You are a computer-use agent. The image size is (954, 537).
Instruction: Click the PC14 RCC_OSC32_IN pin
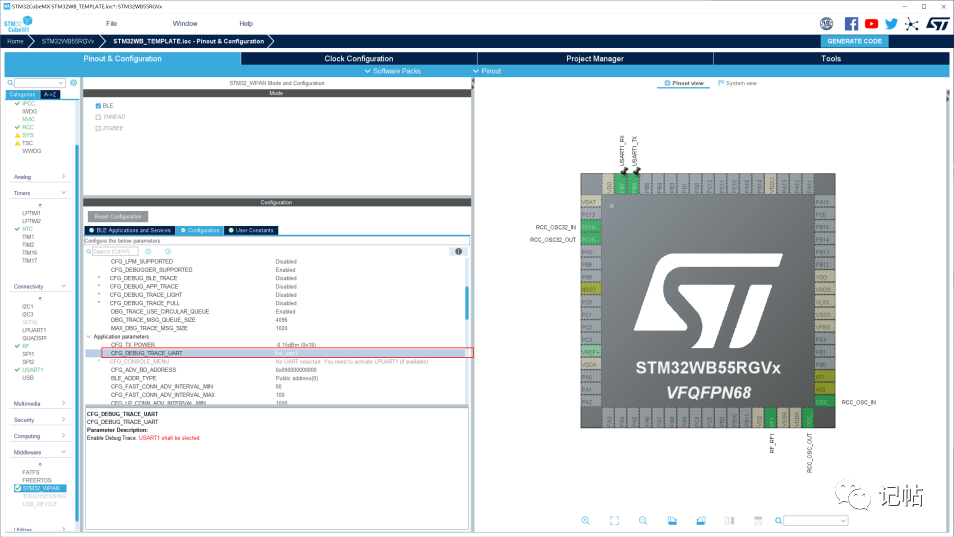point(590,227)
